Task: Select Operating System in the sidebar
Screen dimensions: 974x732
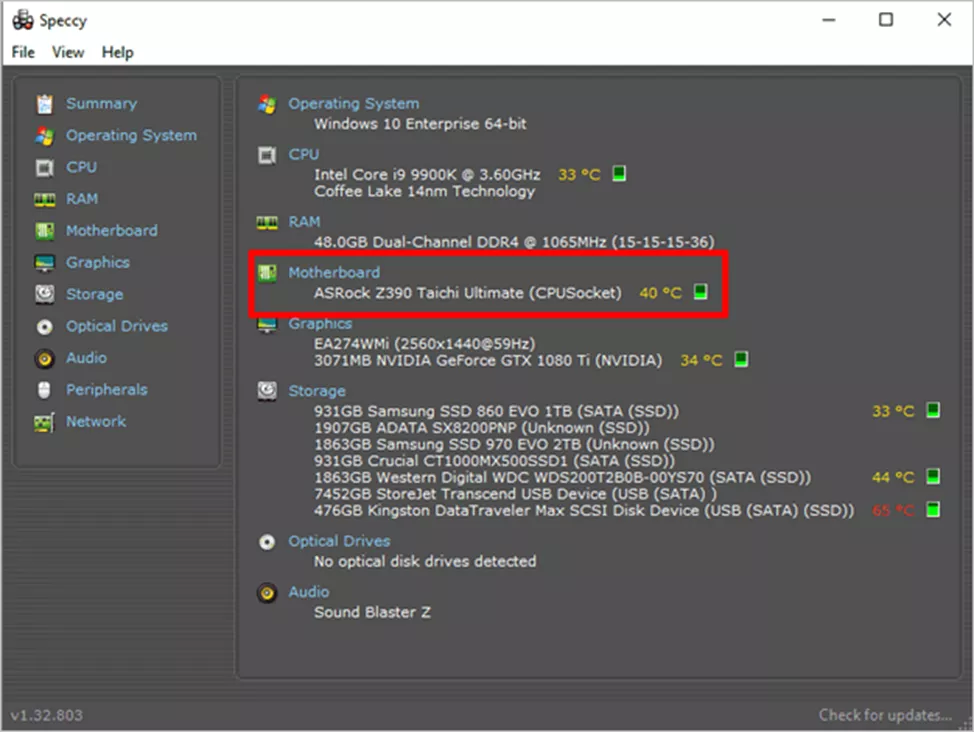Action: point(131,135)
